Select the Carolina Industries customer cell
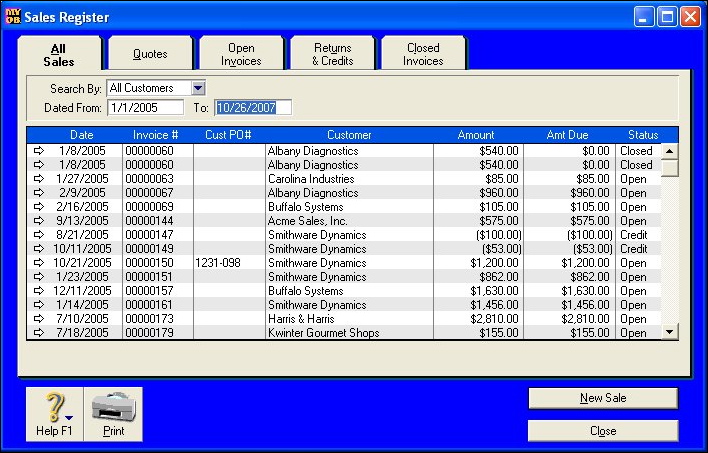The height and width of the screenshot is (453, 708). [349, 178]
